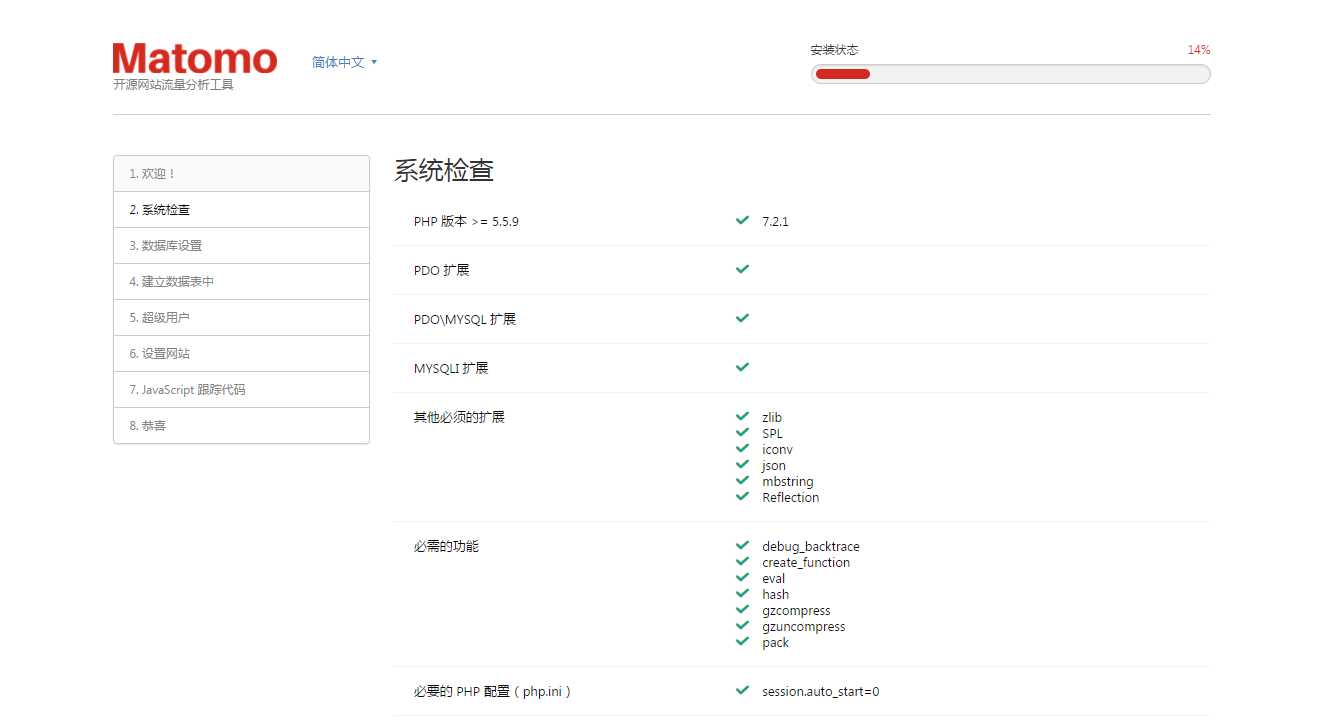Click checkmark beside zlib
Screen dimensions: 1325x727
tap(742, 416)
